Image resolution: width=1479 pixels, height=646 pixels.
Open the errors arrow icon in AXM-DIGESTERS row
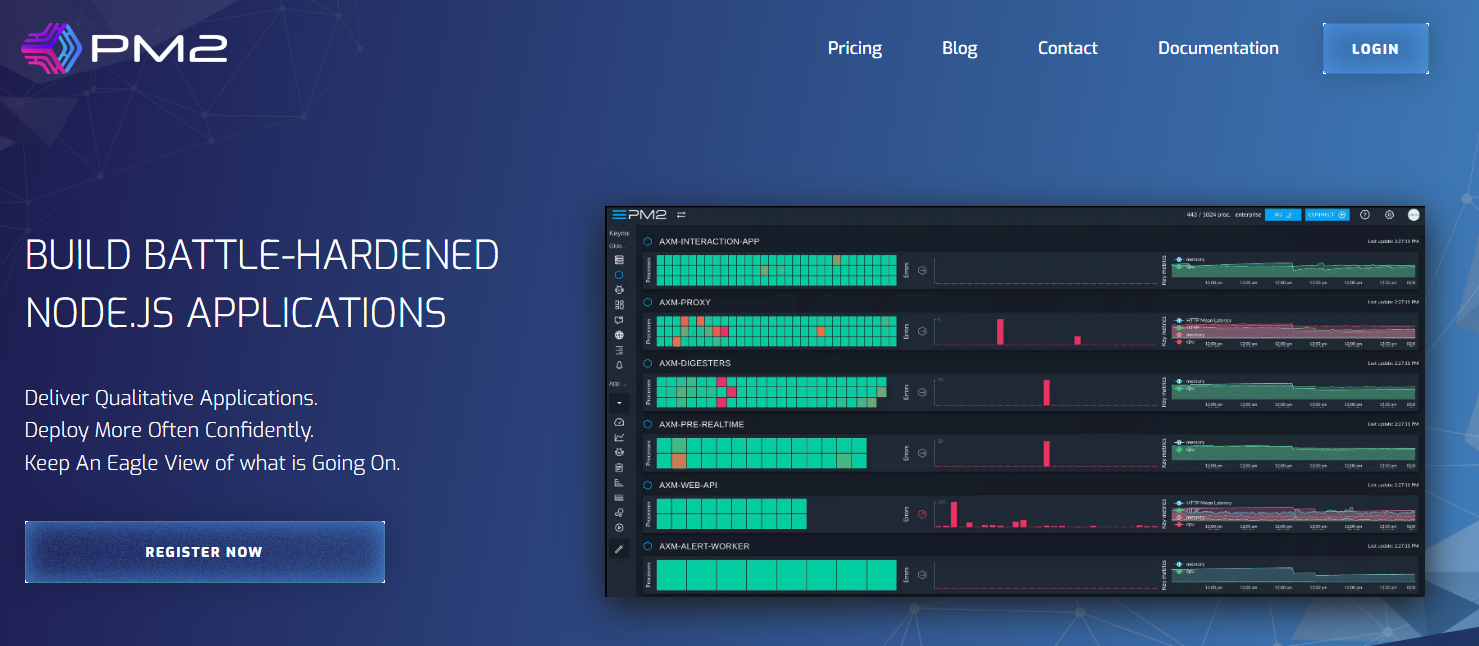922,392
